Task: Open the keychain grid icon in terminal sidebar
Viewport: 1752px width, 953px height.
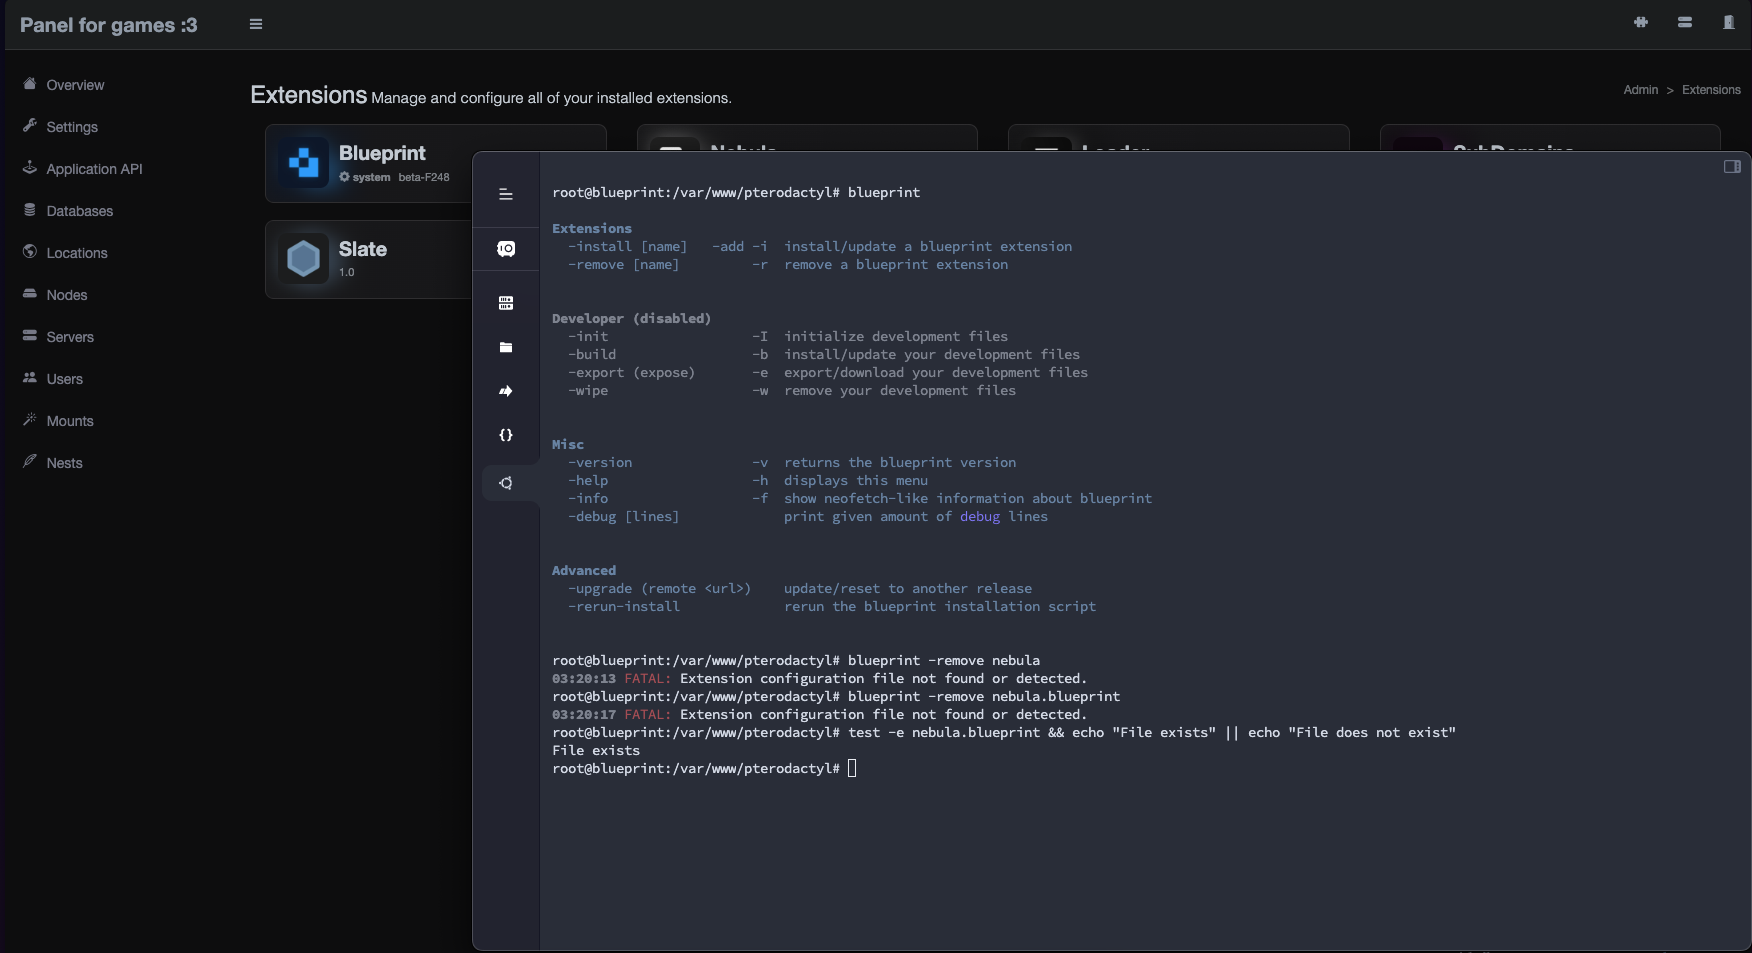Action: [506, 303]
